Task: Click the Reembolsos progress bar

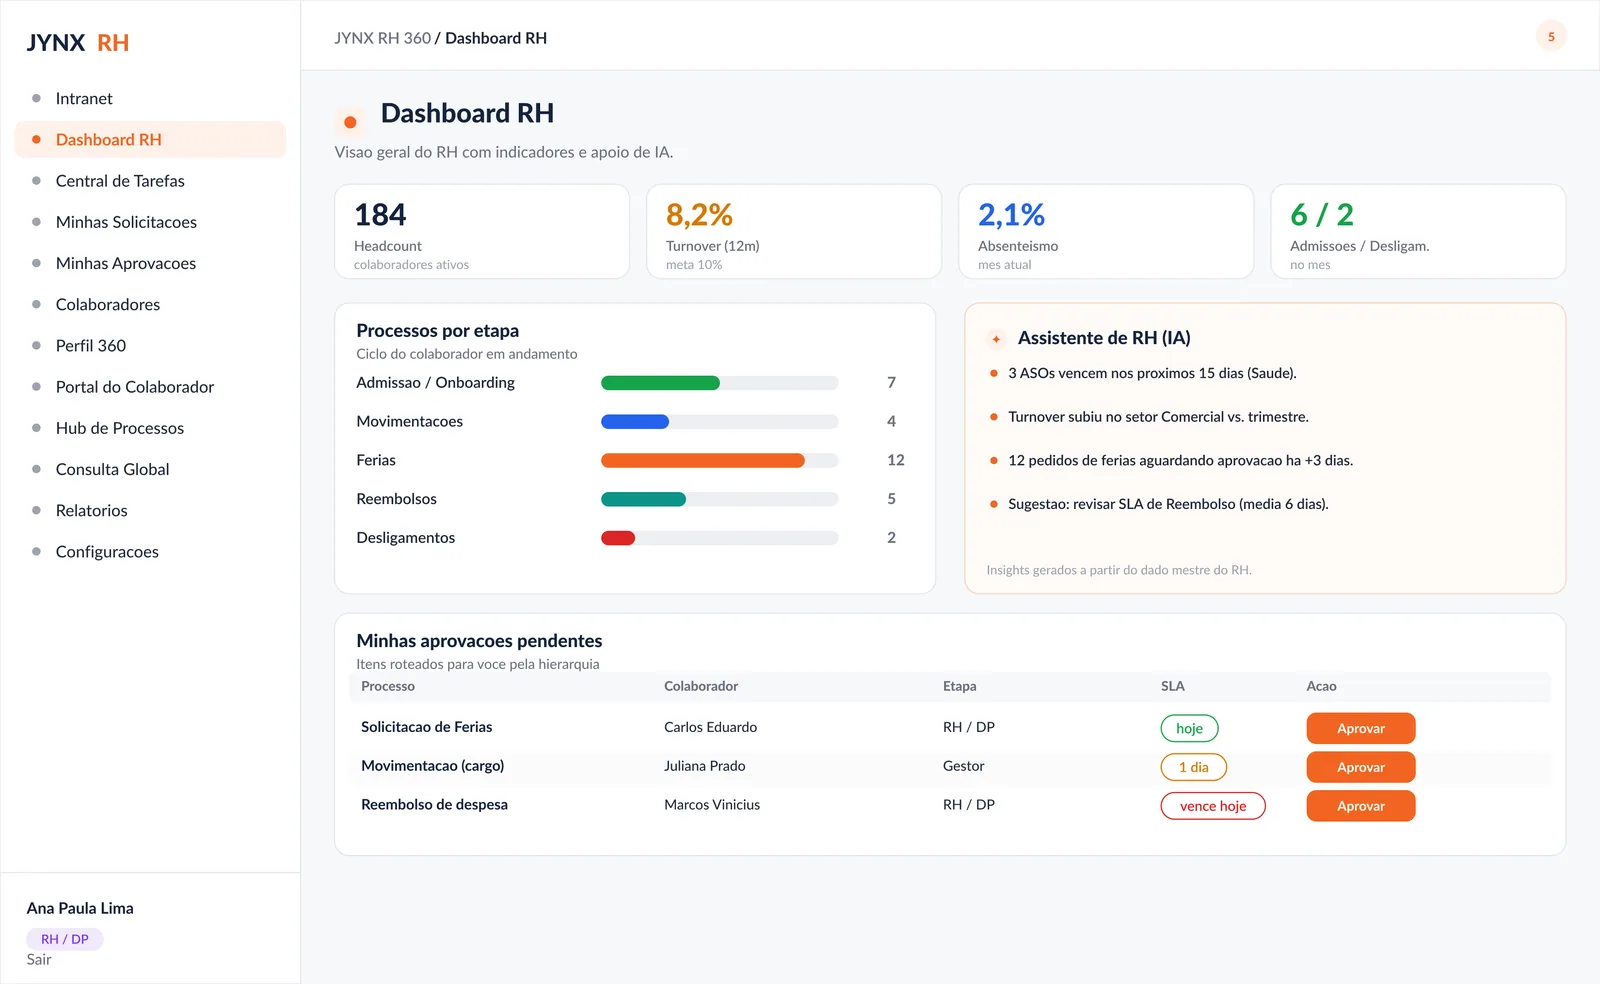Action: pos(719,499)
